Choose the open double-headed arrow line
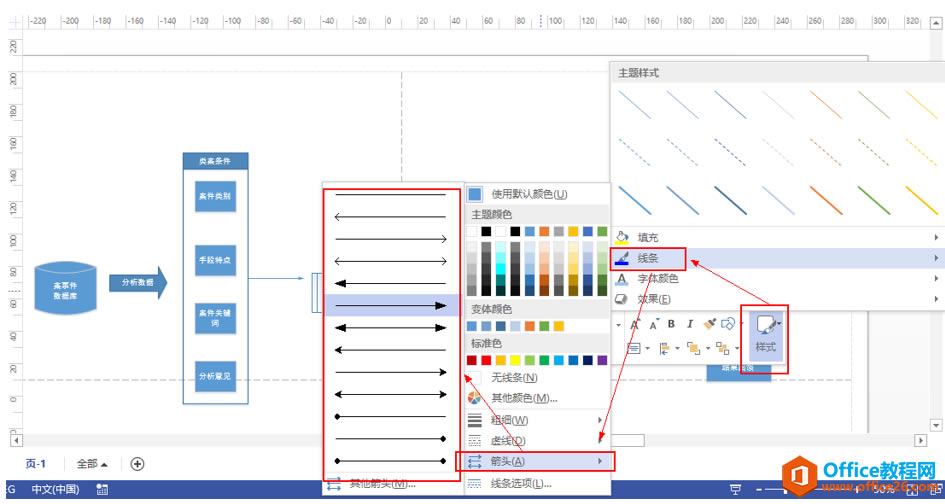 tap(391, 261)
